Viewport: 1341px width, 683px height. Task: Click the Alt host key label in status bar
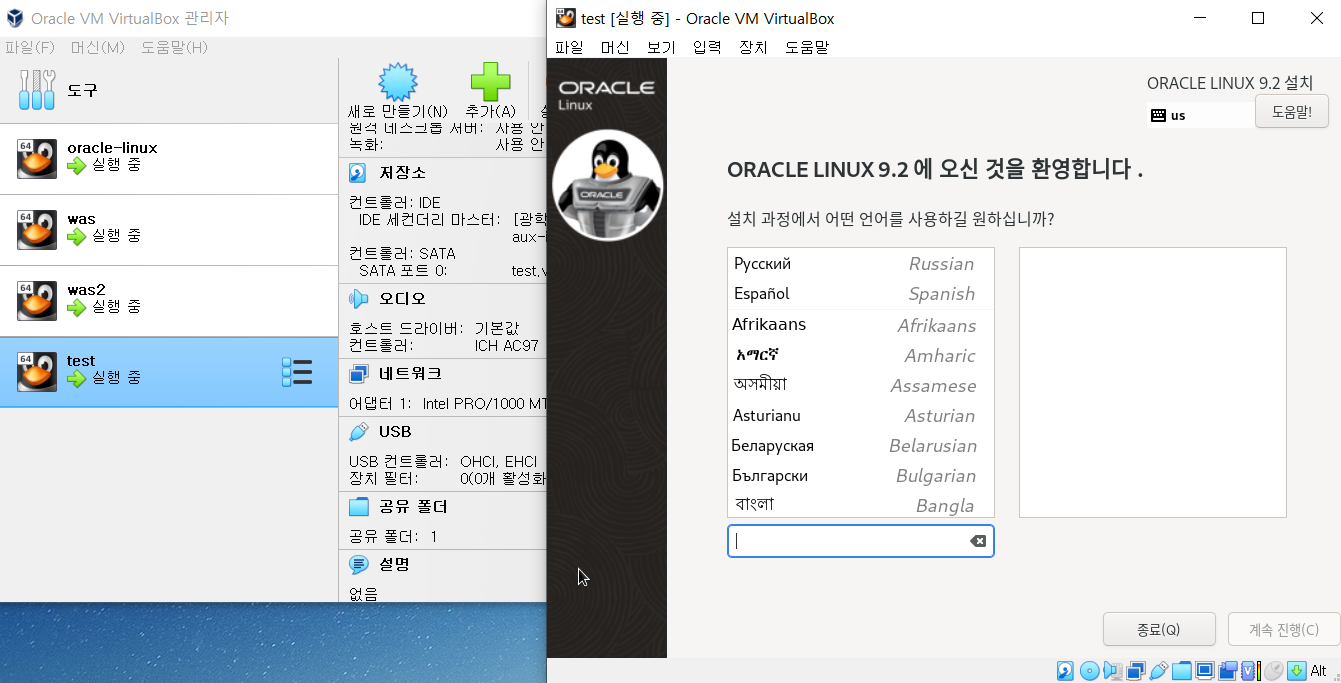[x=1318, y=671]
